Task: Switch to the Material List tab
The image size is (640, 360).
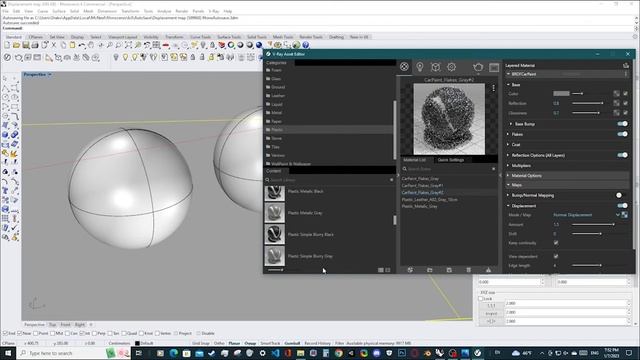Action: [414, 160]
